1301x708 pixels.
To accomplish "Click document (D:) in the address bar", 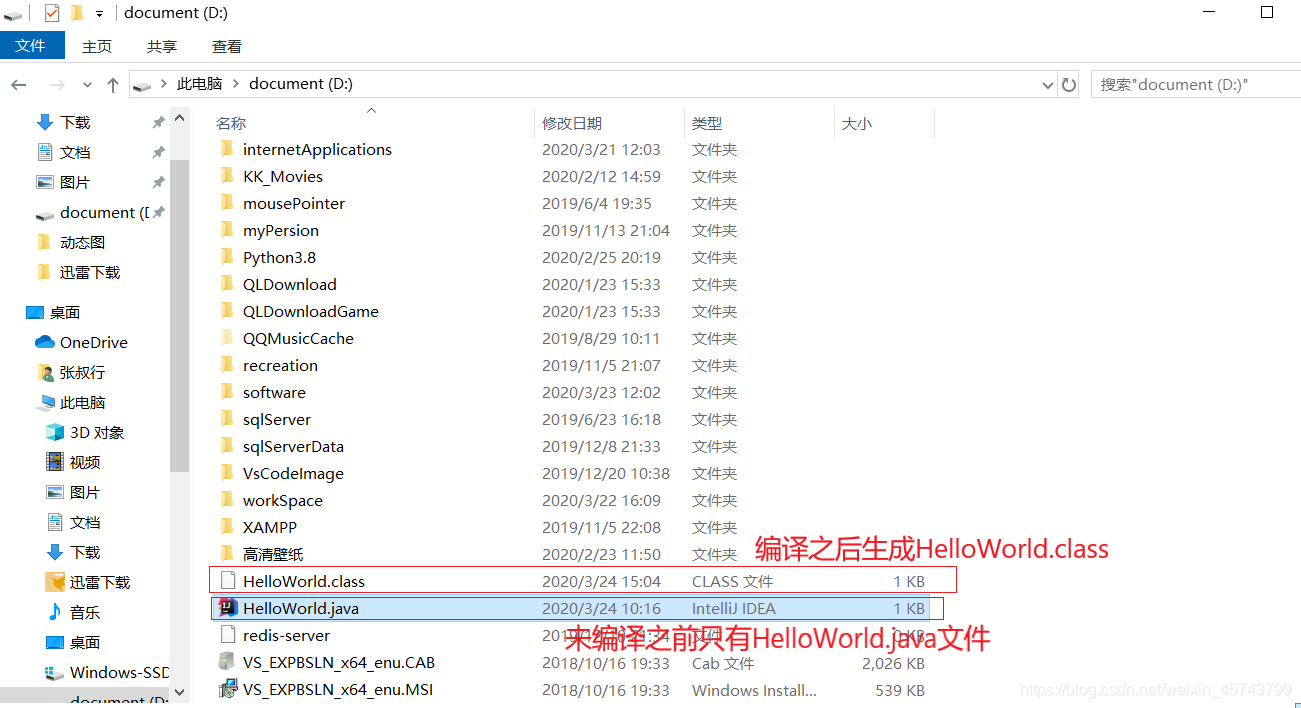I will 301,84.
